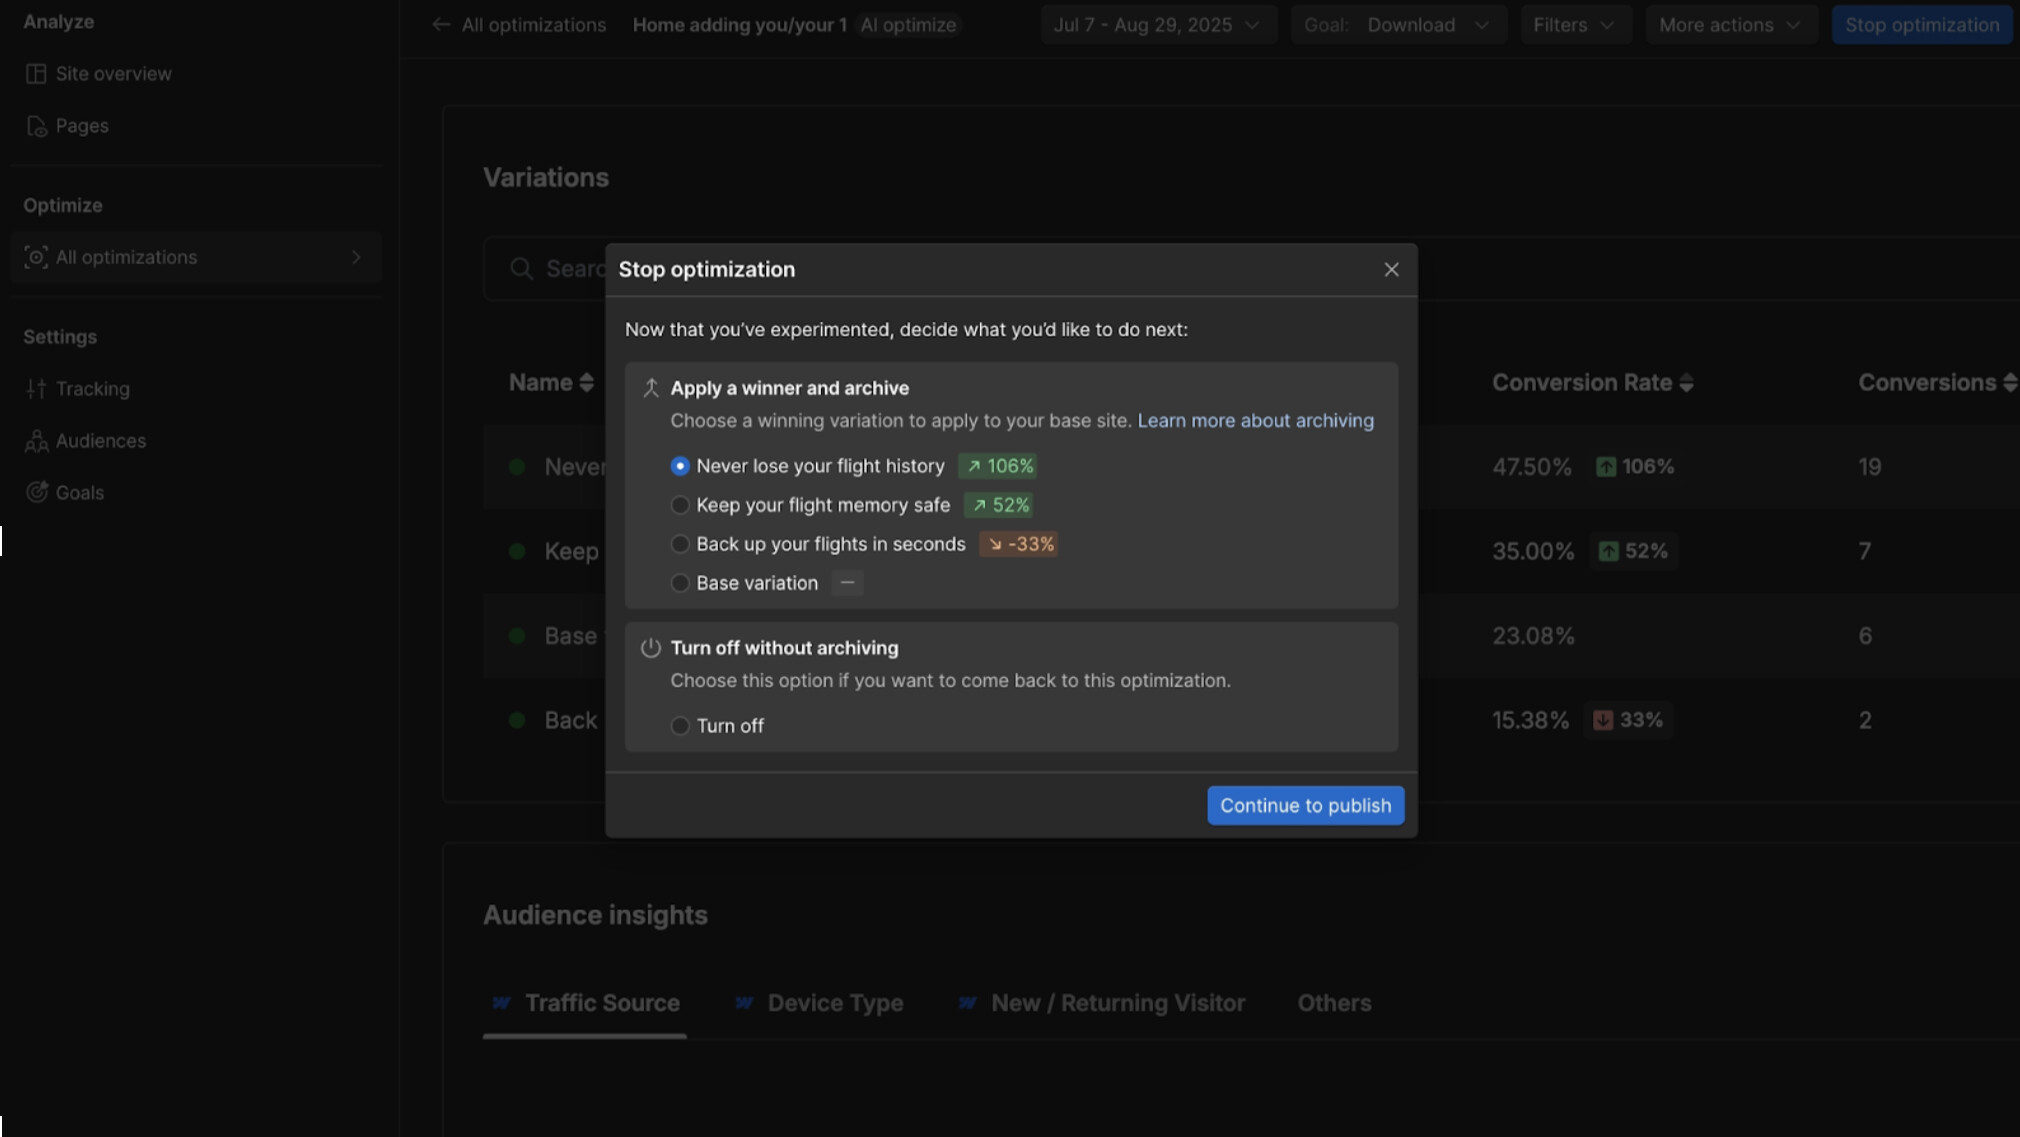Click the Tracking icon under Settings
Image resolution: width=2020 pixels, height=1137 pixels.
36,389
